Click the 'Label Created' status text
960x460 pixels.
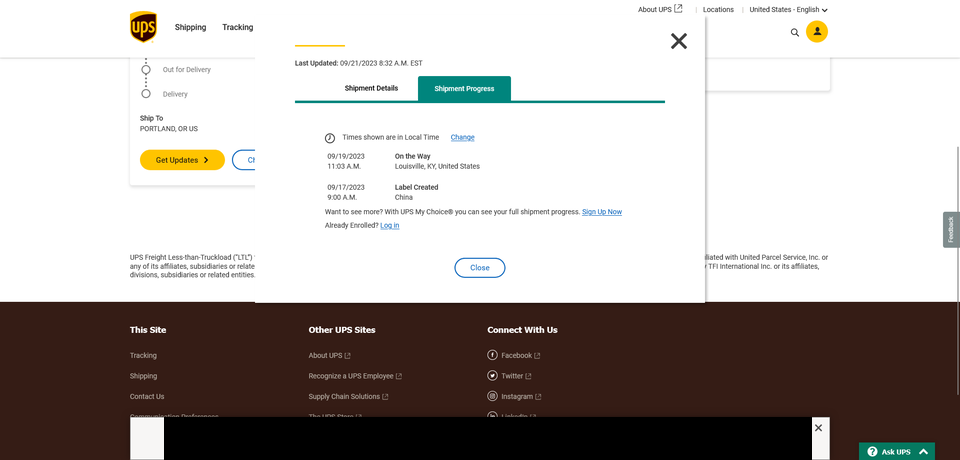[416, 187]
